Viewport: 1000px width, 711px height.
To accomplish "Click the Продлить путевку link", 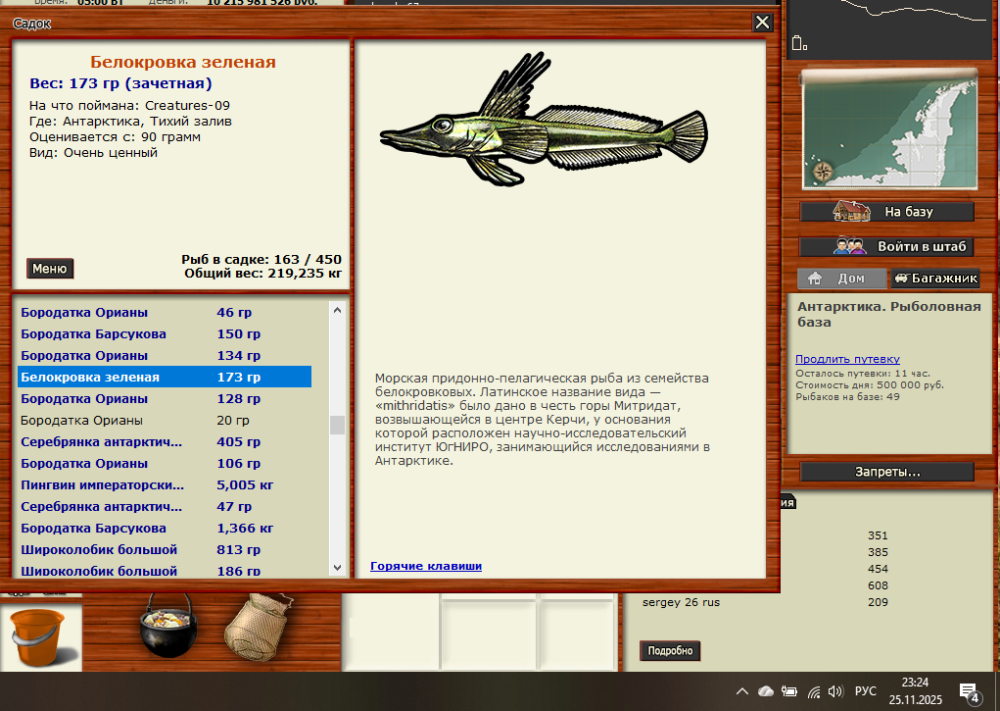I will click(x=847, y=359).
